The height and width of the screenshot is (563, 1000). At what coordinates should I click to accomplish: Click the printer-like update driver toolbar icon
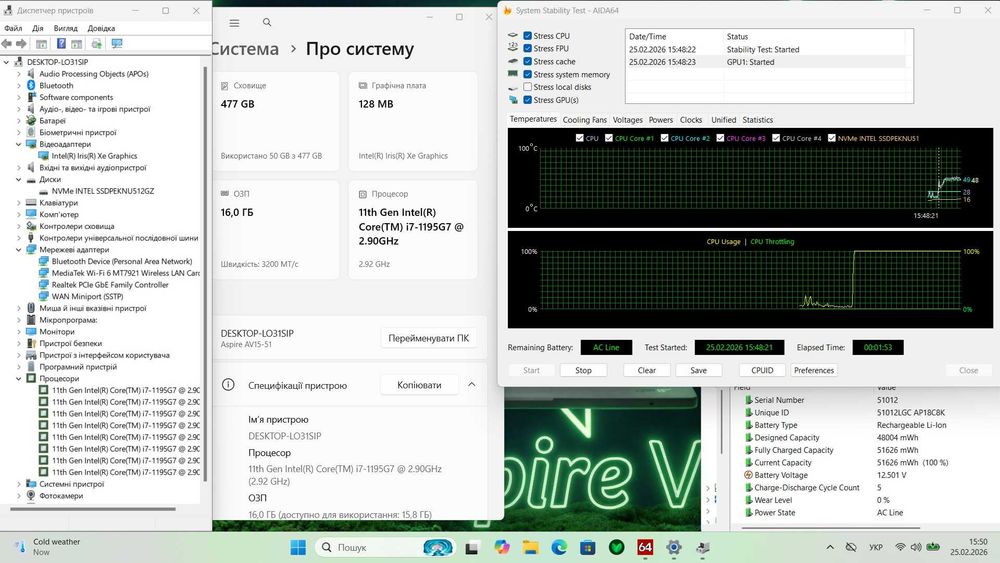(96, 43)
